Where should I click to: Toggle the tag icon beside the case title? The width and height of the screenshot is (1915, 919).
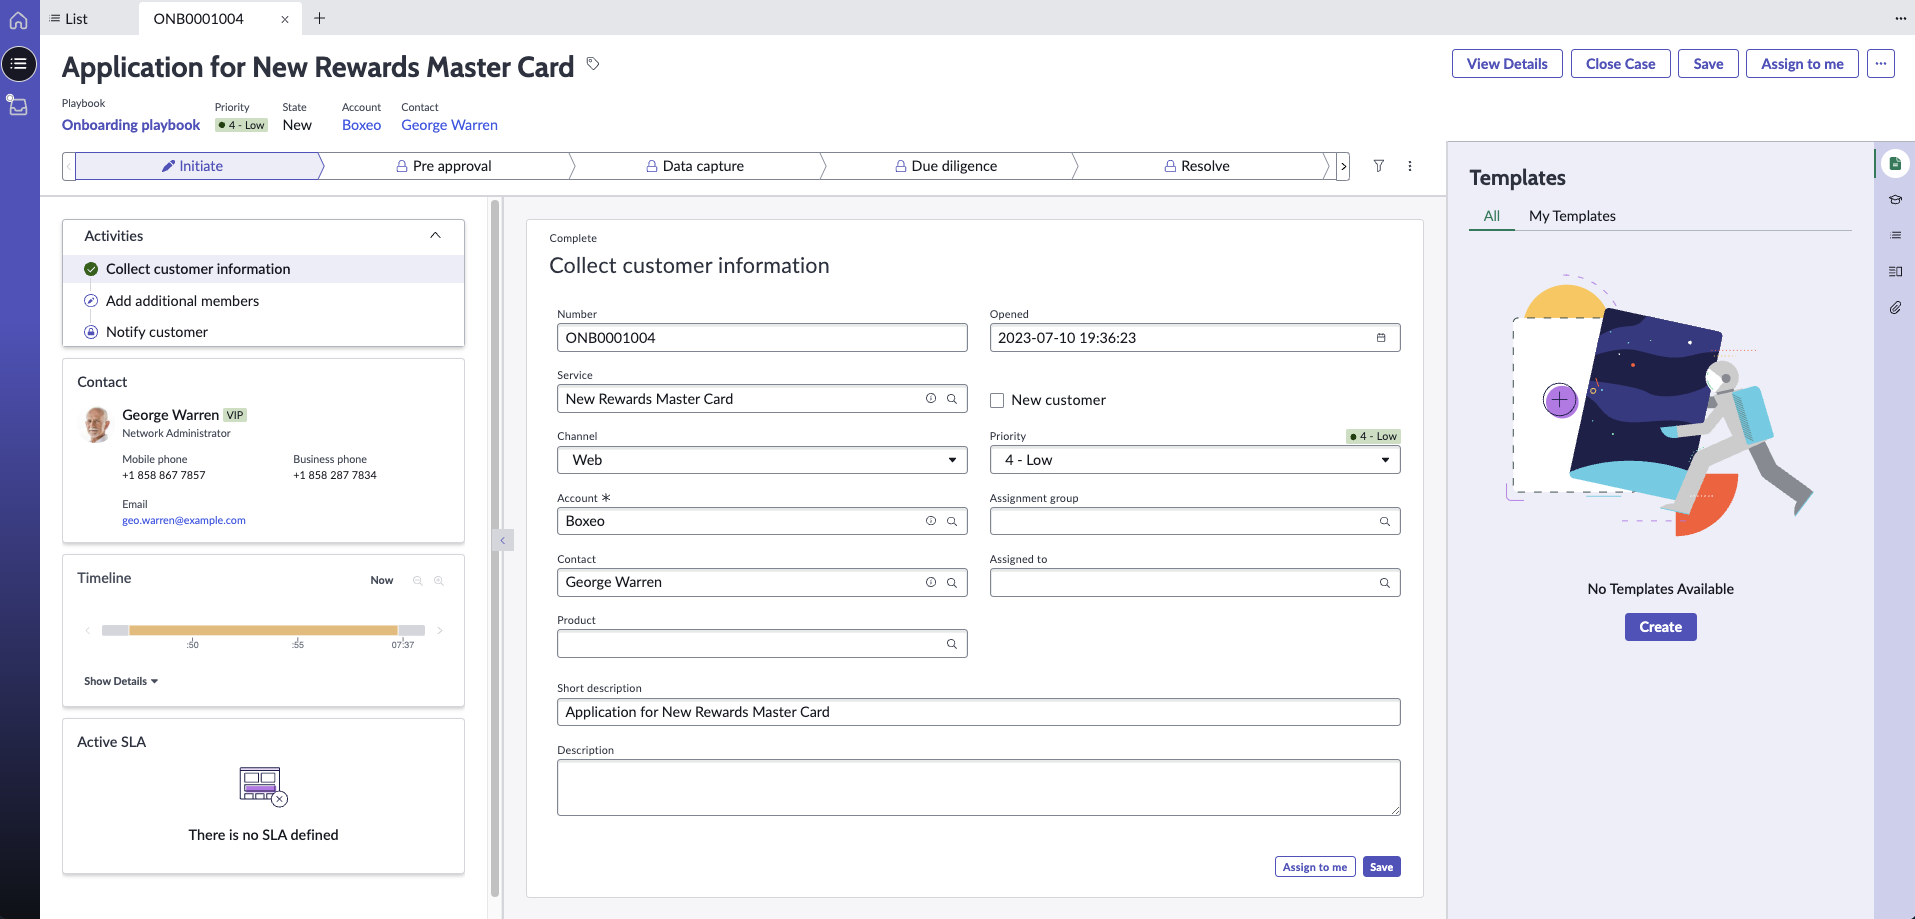pyautogui.click(x=592, y=63)
